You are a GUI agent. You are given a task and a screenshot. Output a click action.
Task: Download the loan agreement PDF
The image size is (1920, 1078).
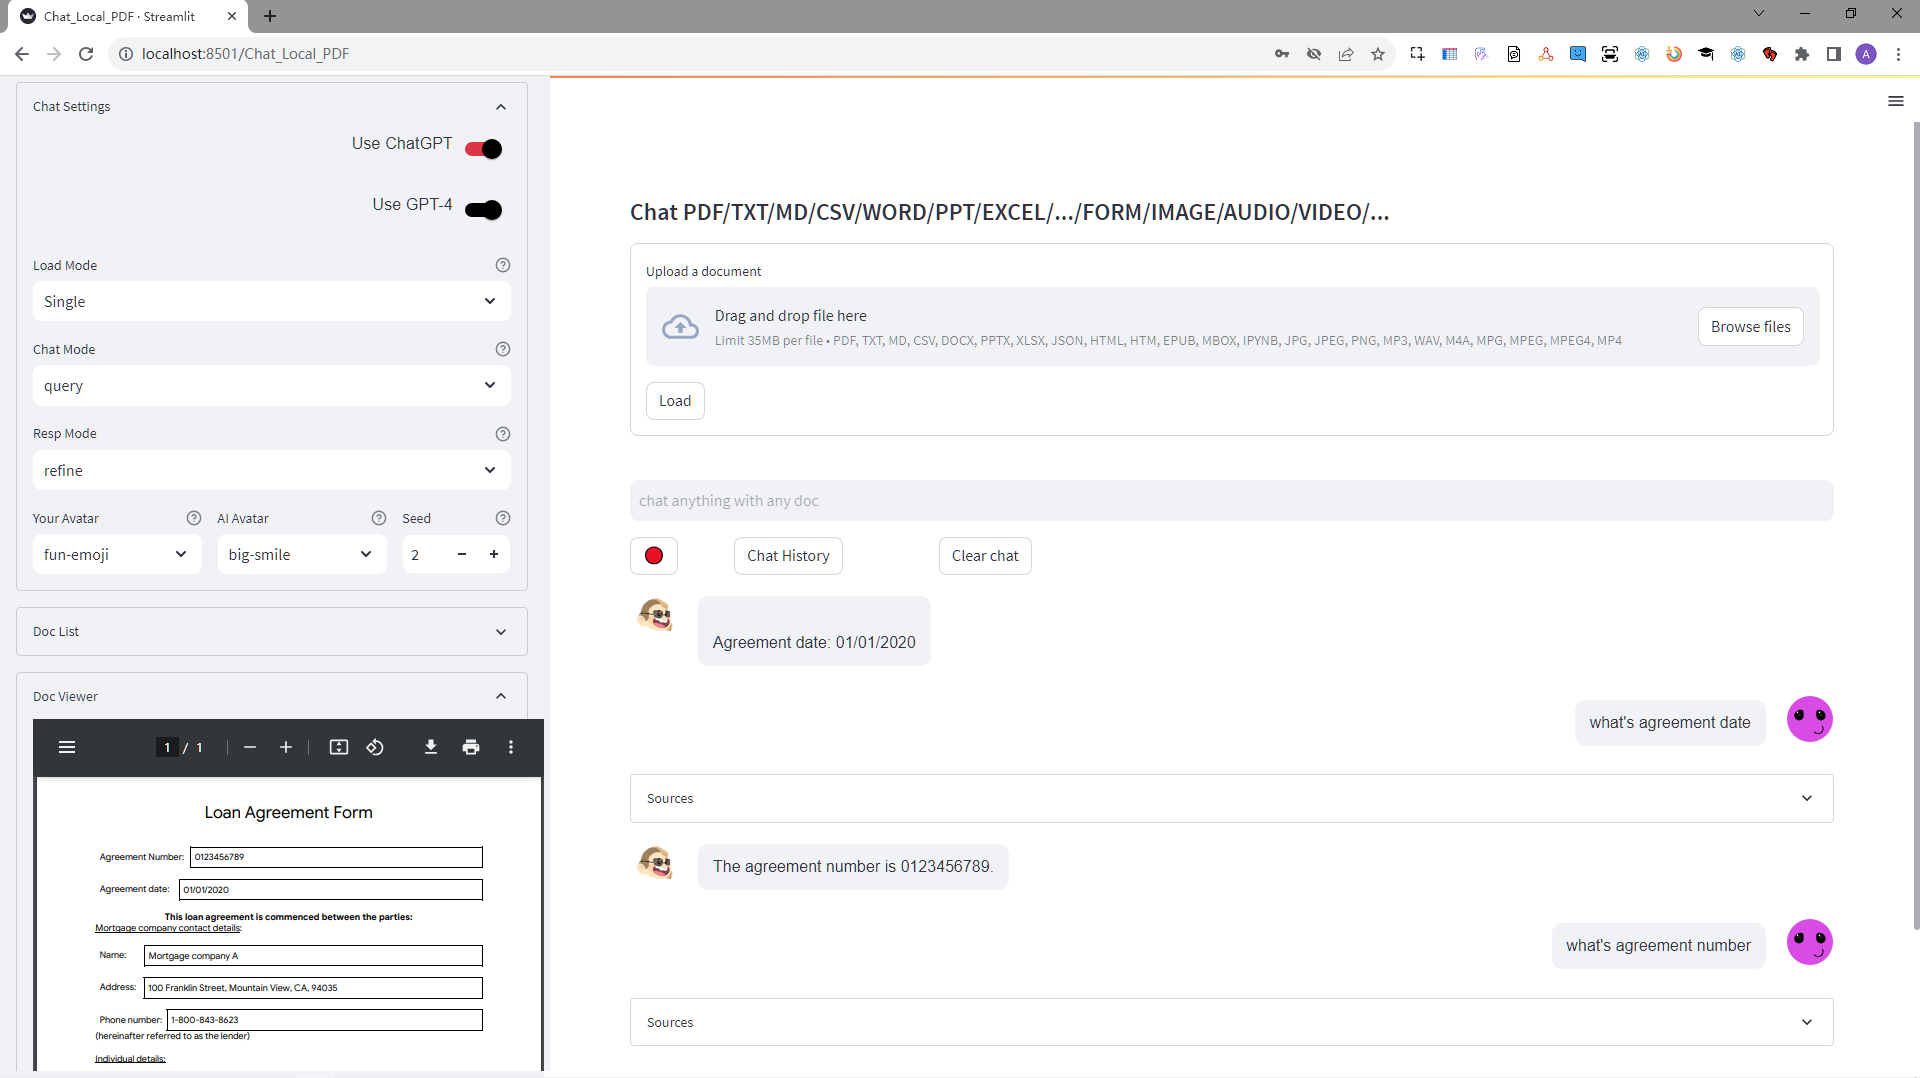(430, 747)
